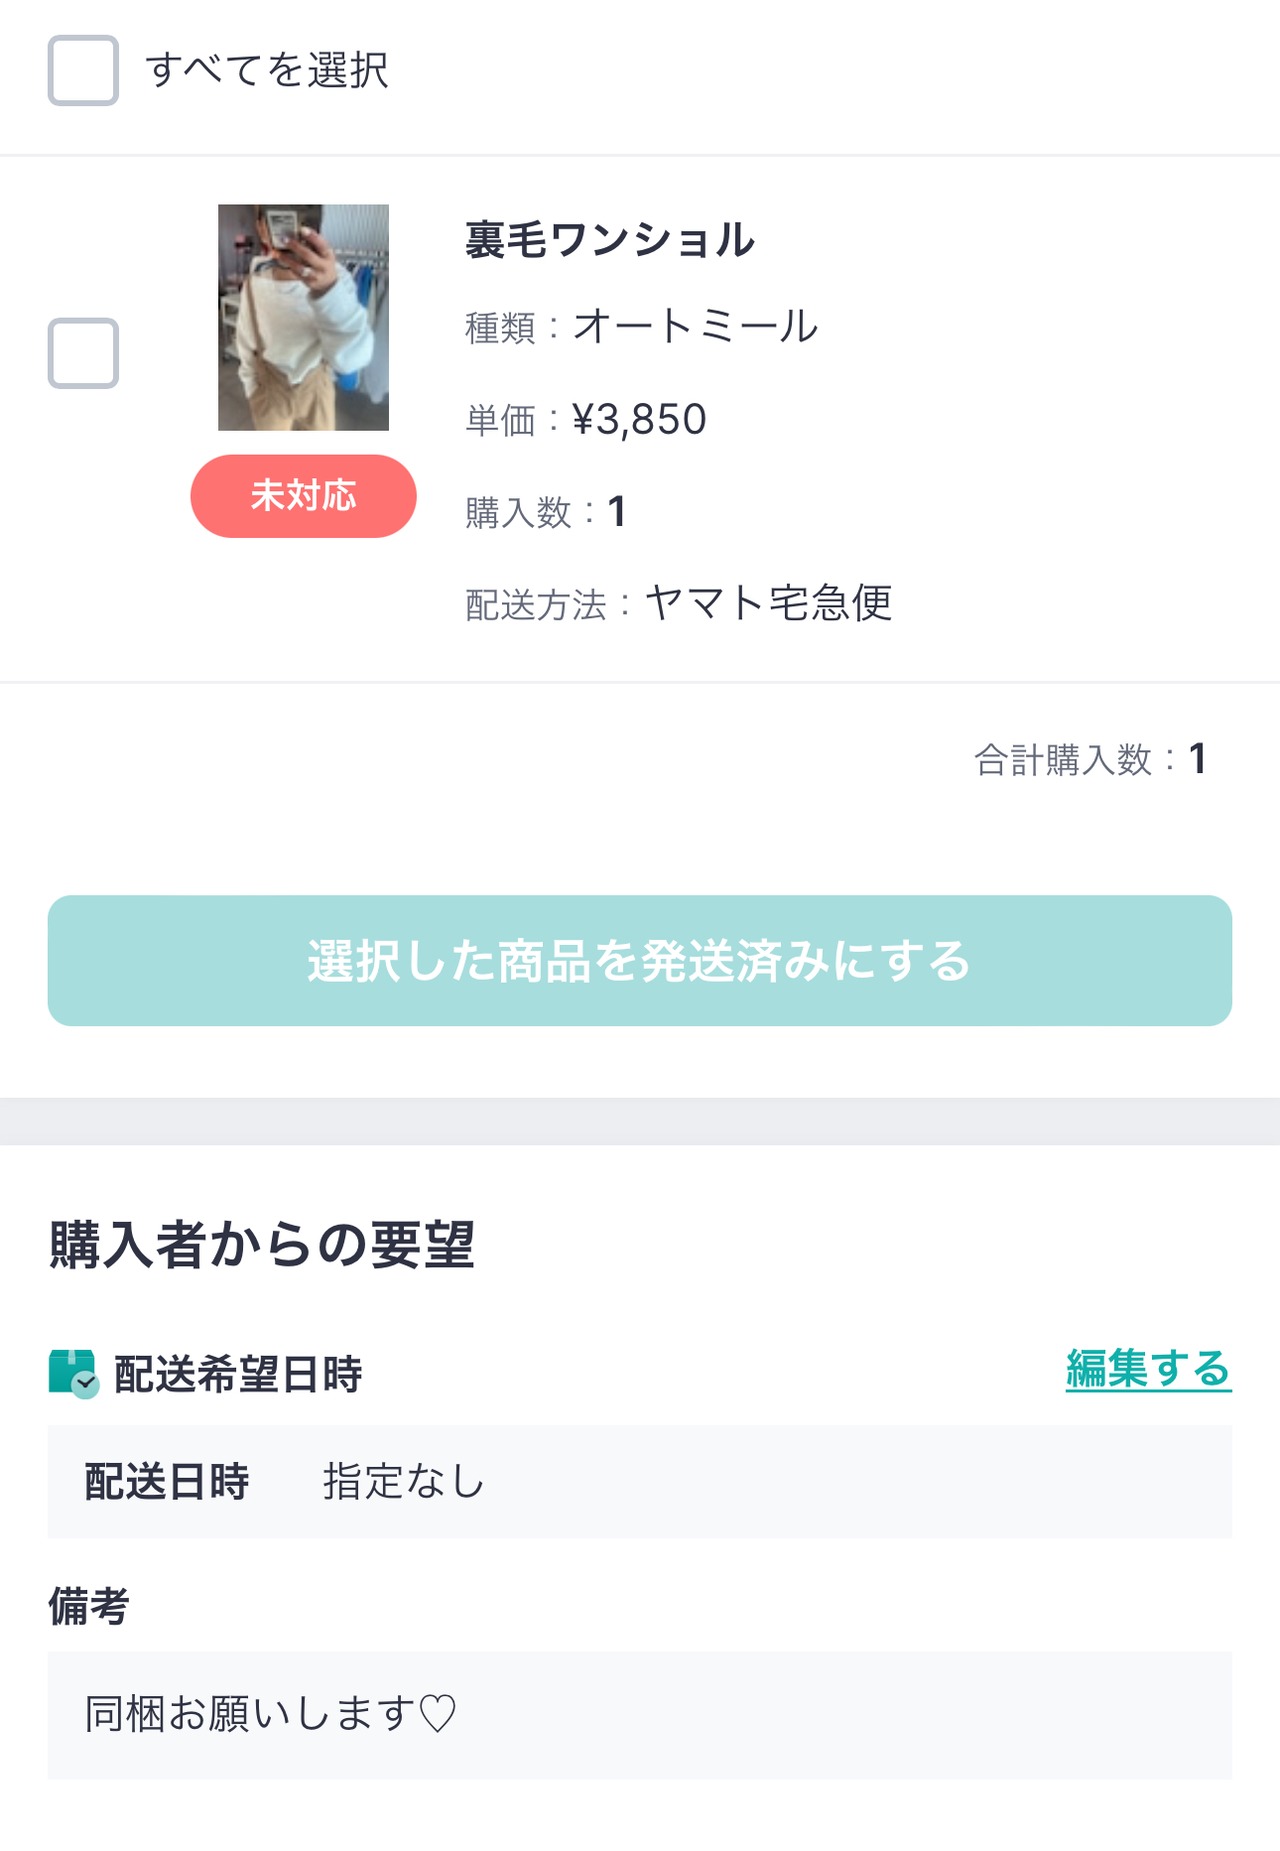1280x1851 pixels.
Task: Click the 未対応 status badge
Action: click(x=303, y=496)
